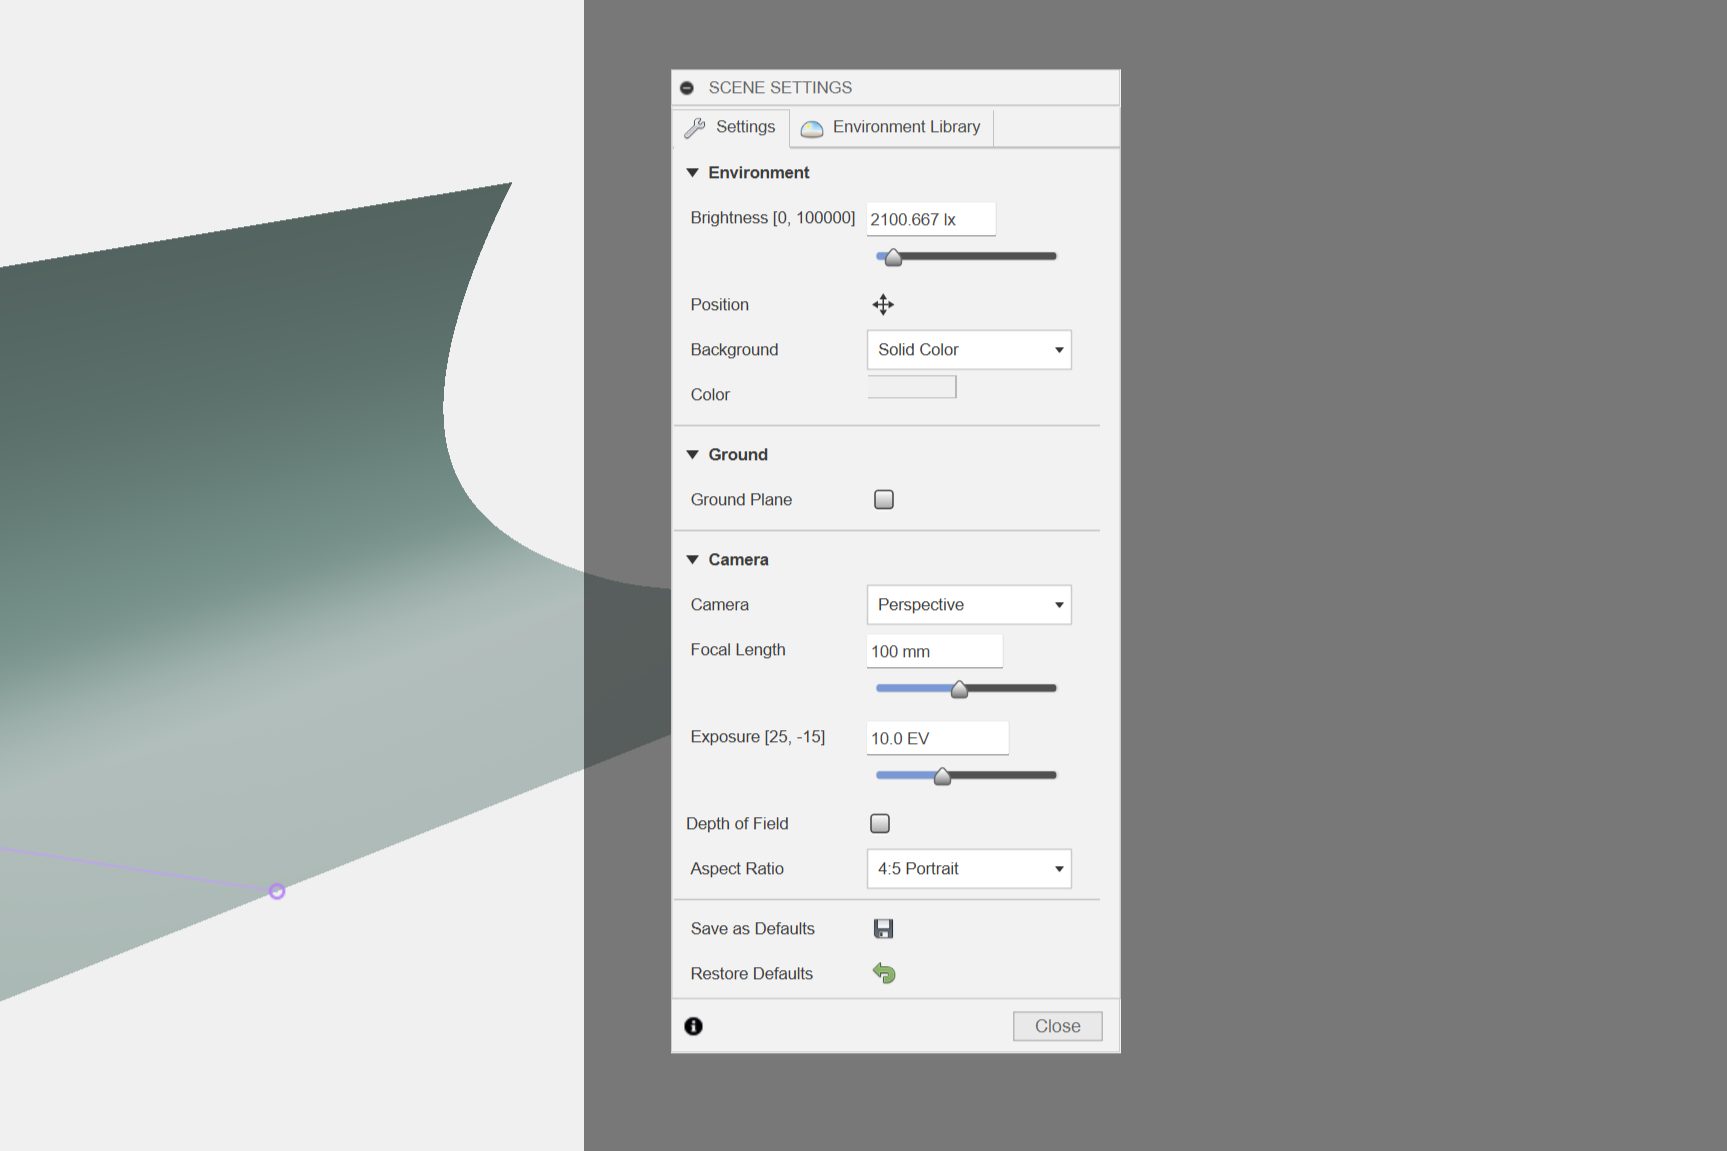Click the Focal Length input field
Viewport: 1727px width, 1151px height.
(x=934, y=651)
